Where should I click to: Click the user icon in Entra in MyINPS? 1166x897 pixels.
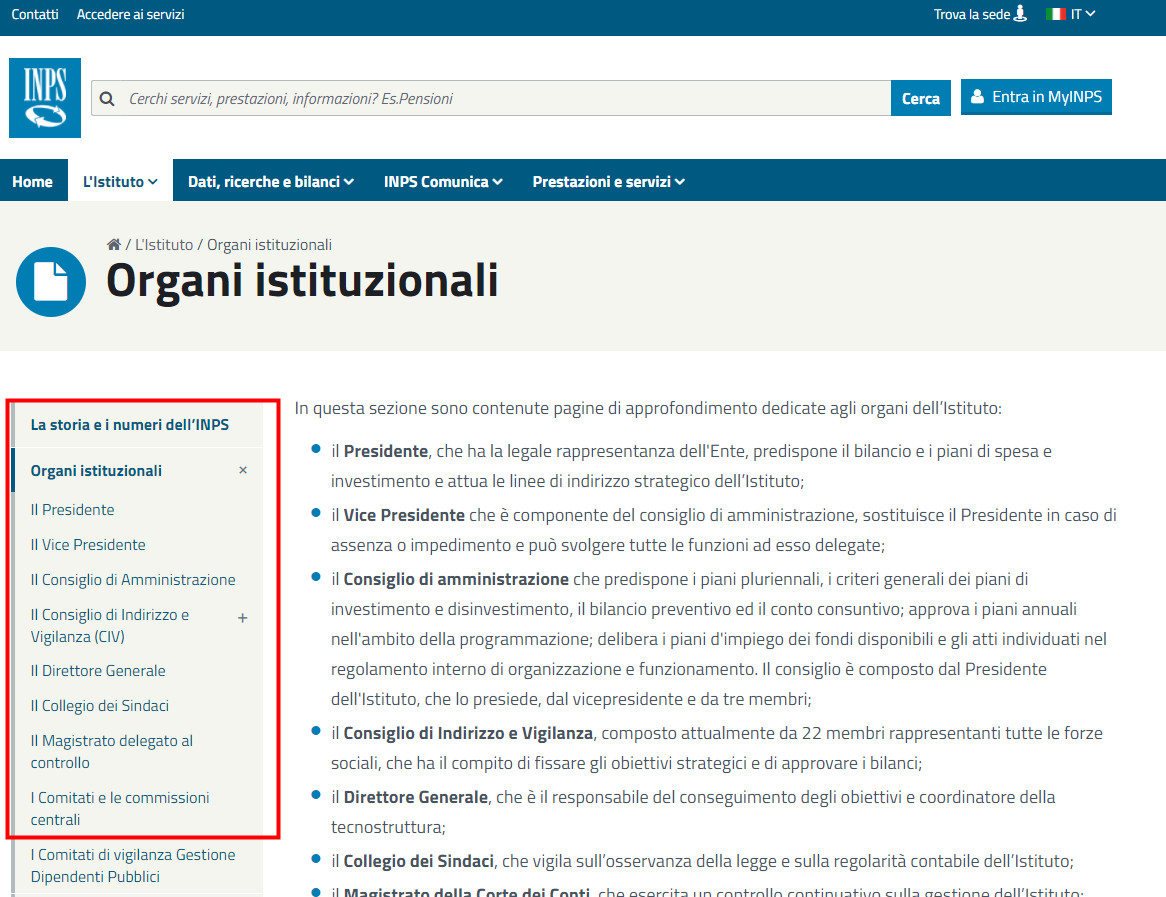(977, 97)
